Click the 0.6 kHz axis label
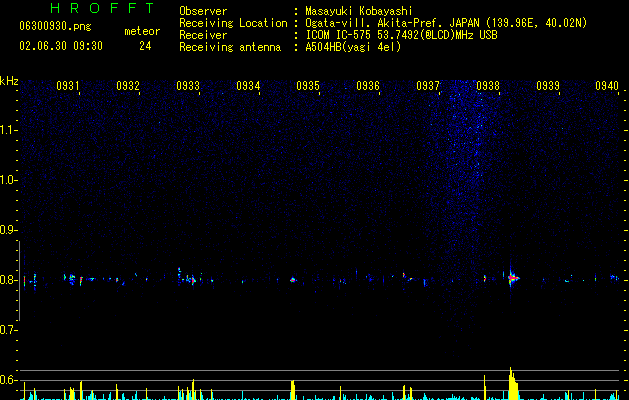 point(8,380)
